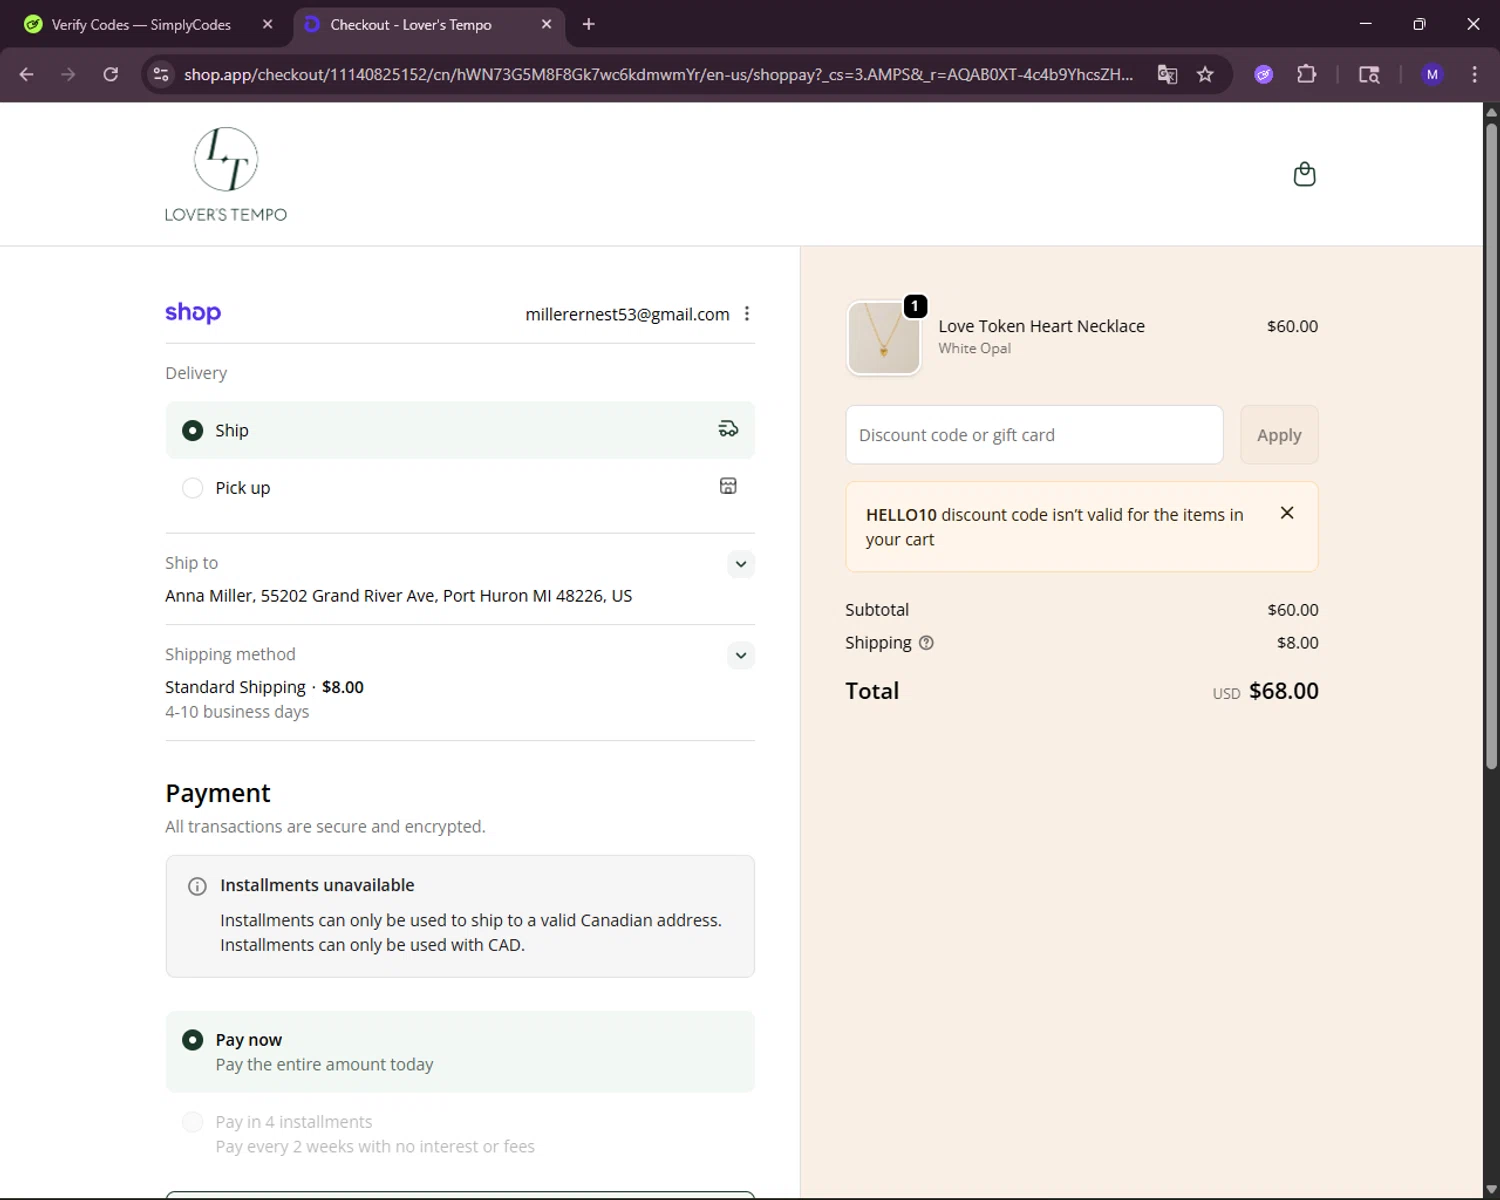The height and width of the screenshot is (1200, 1500).
Task: Click the translate page icon
Action: pyautogui.click(x=1167, y=74)
